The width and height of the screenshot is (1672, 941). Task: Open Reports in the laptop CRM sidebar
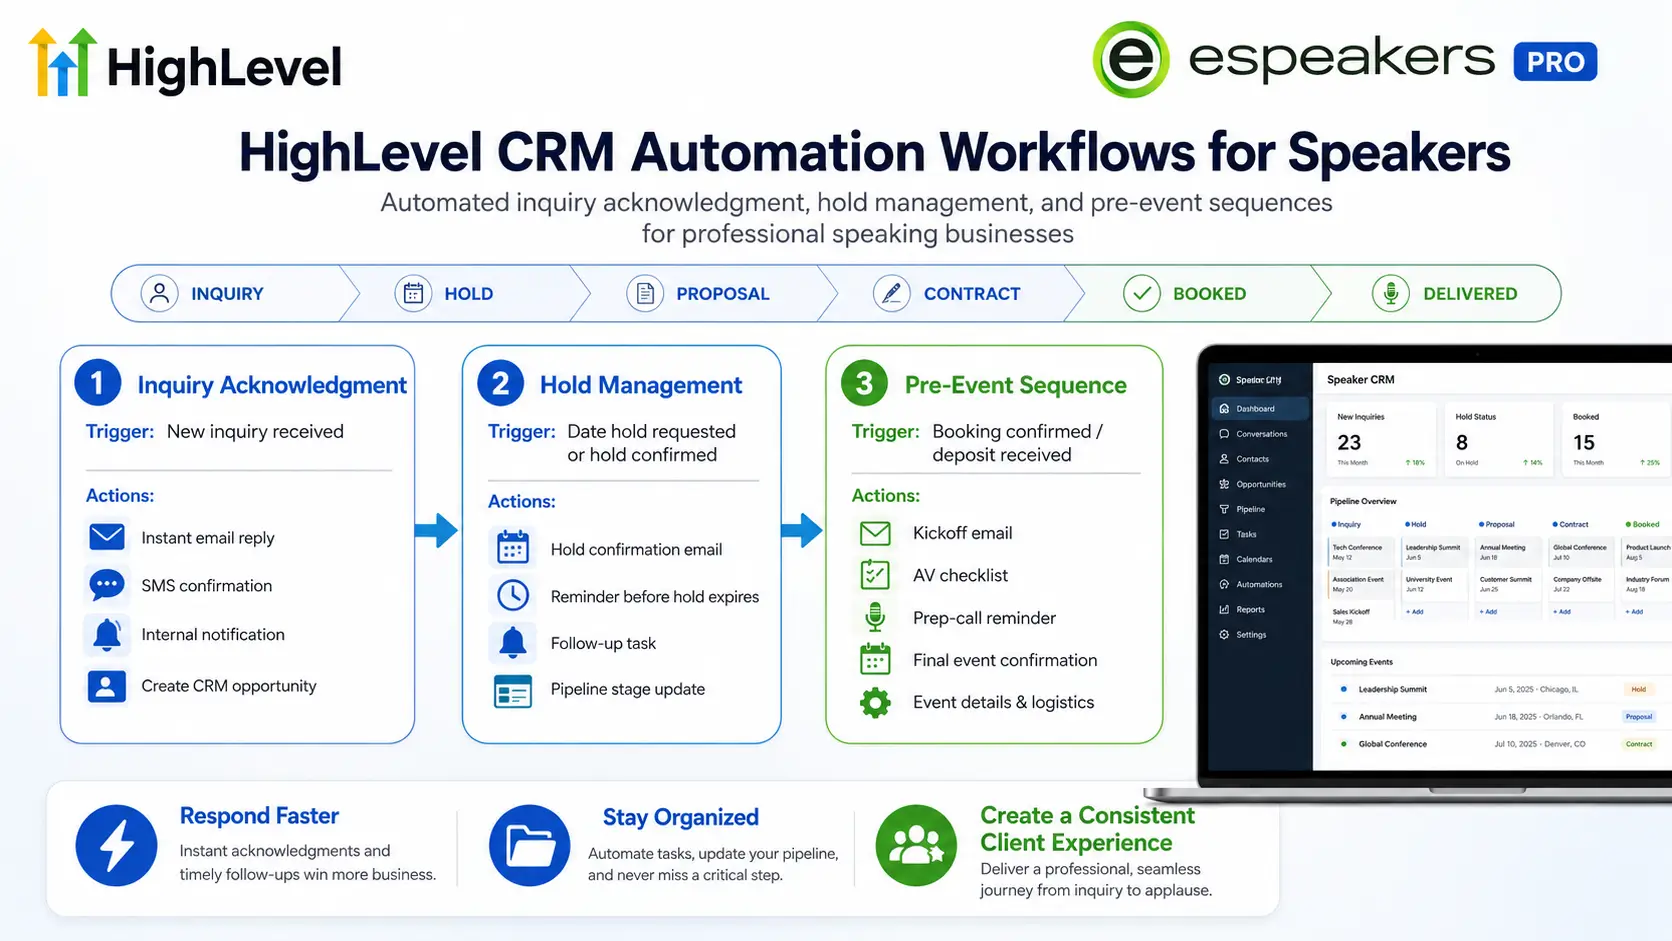[1260, 609]
